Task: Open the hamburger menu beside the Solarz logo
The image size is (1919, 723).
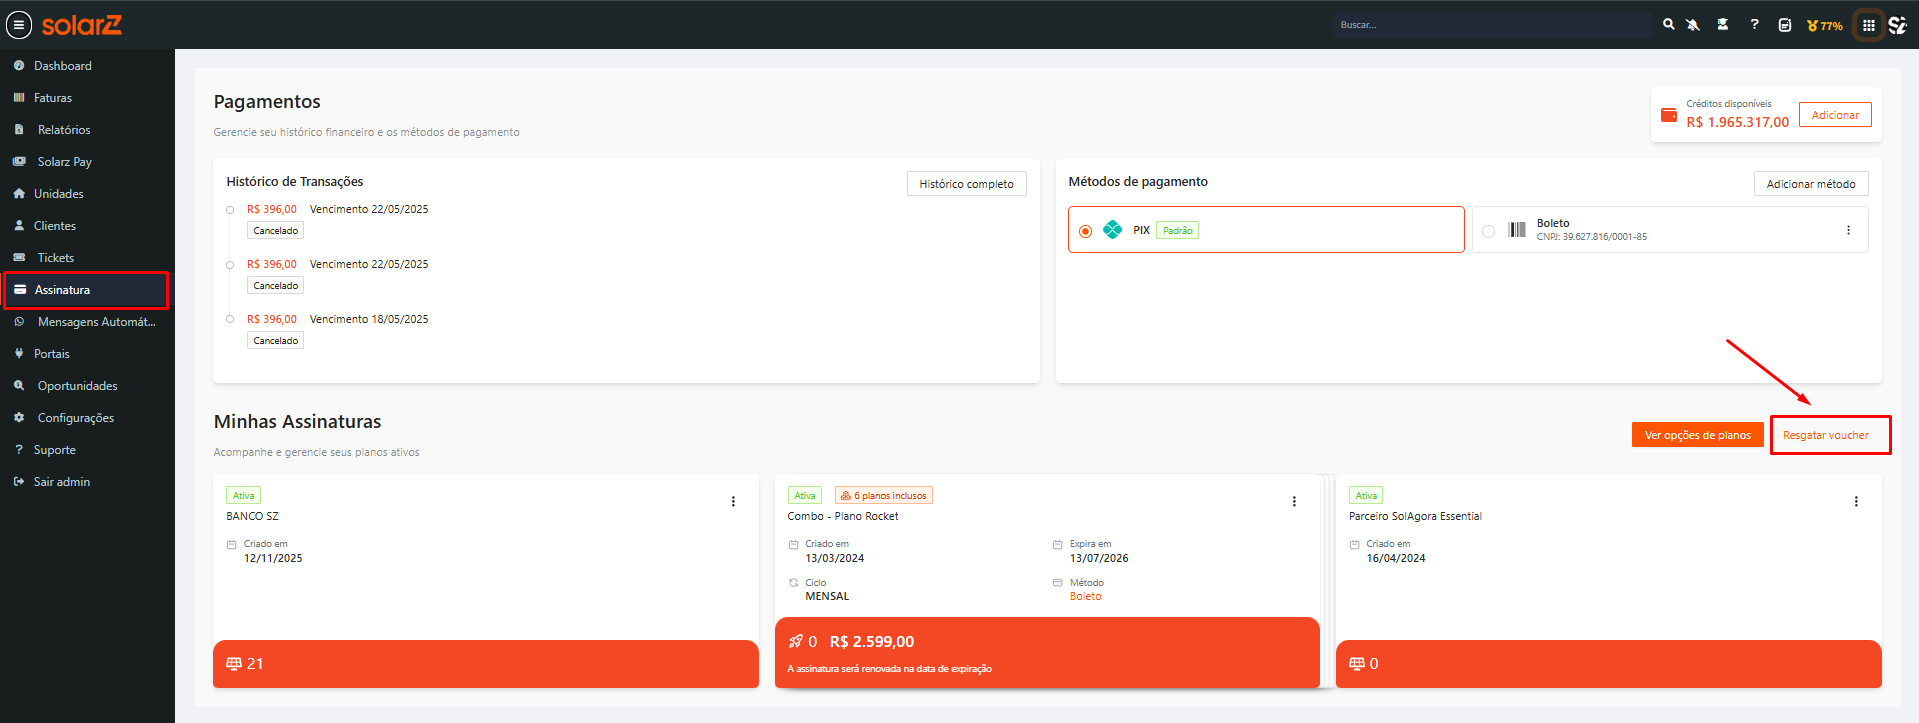Action: tap(19, 25)
